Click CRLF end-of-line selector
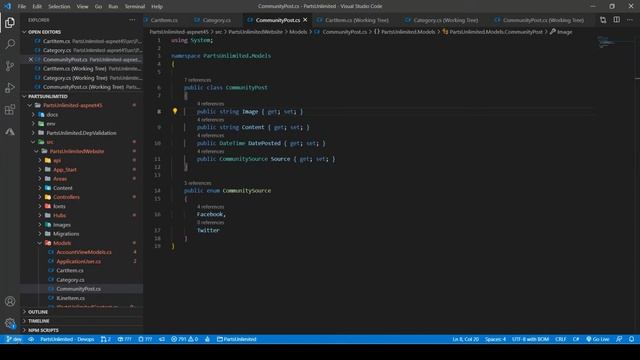 tap(560, 339)
